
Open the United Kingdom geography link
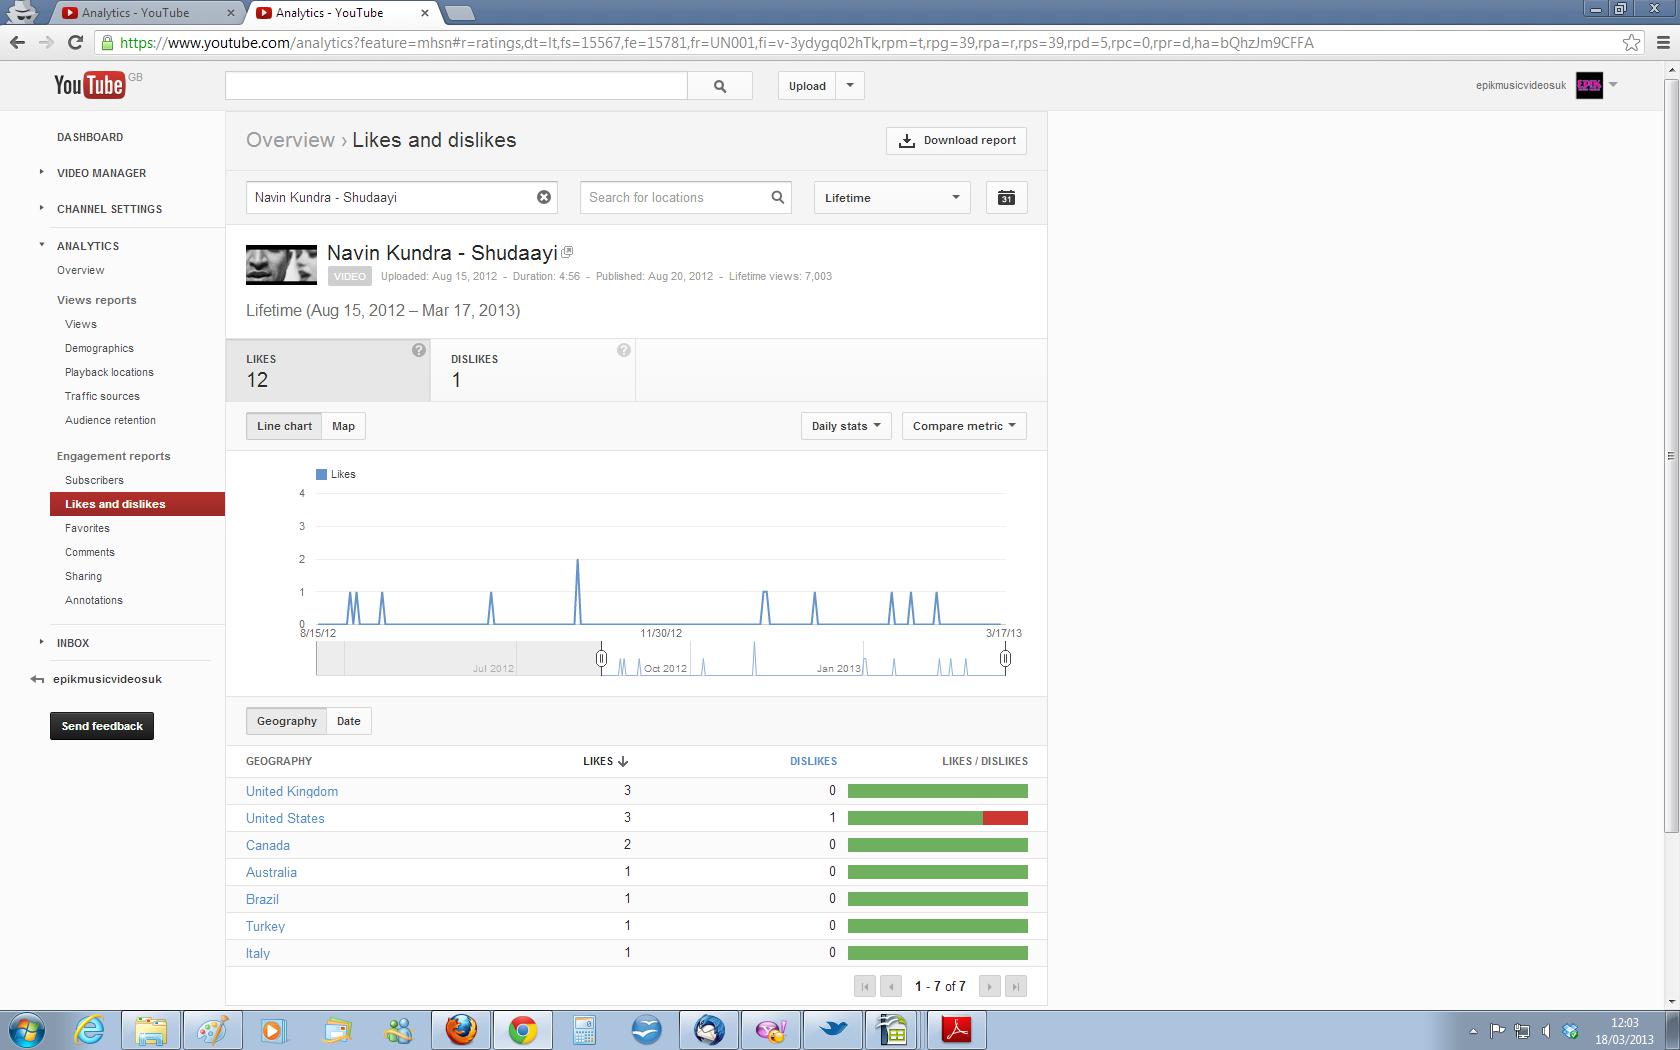click(x=292, y=791)
